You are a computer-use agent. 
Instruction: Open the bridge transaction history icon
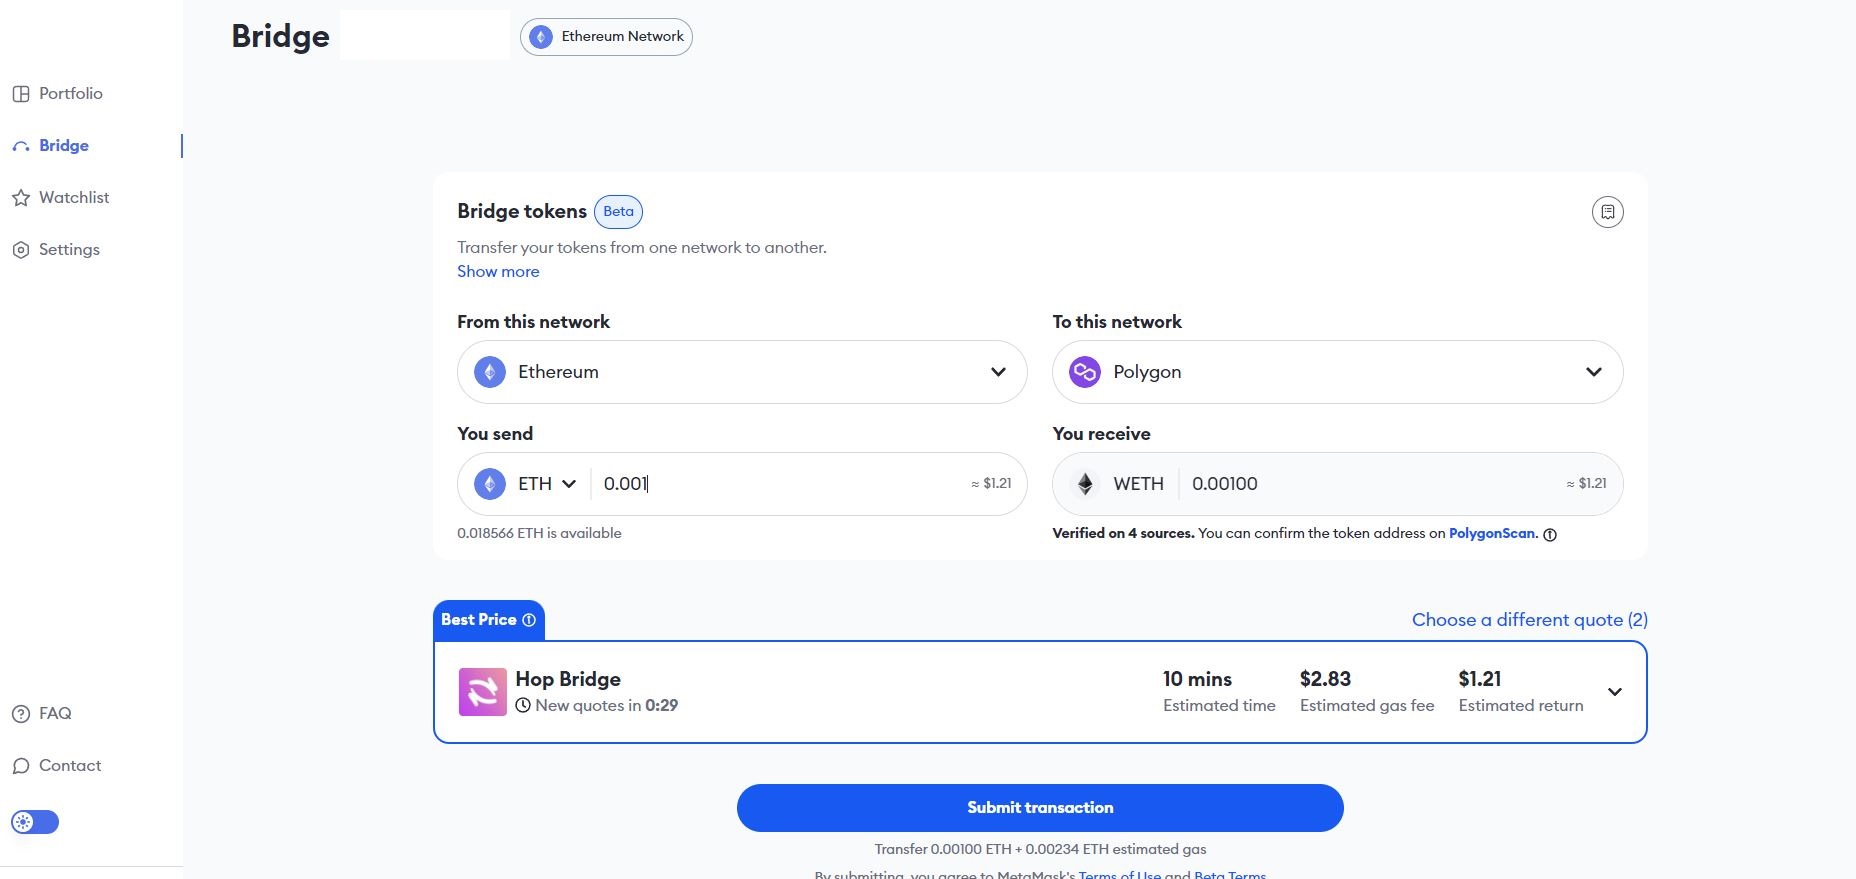[1607, 212]
